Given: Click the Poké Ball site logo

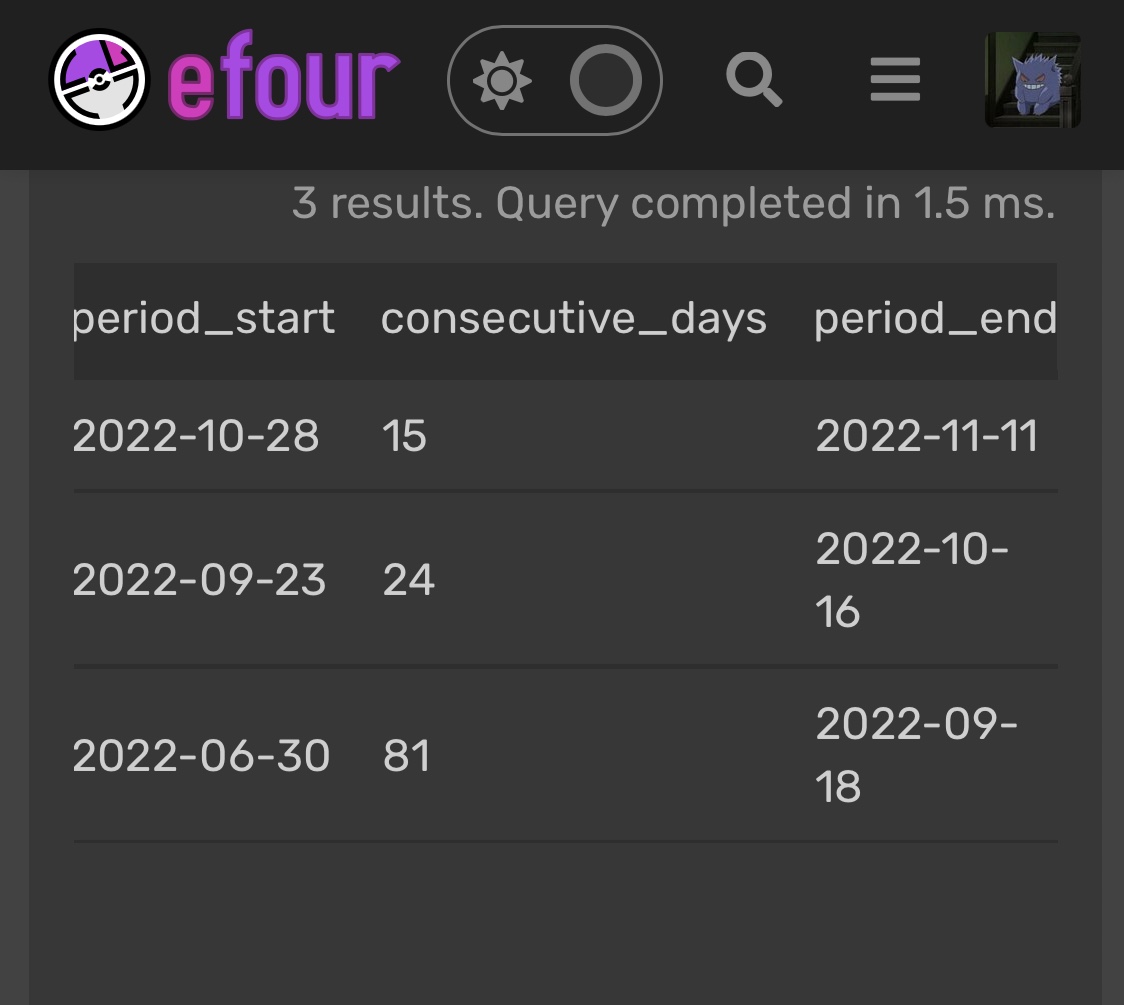Looking at the screenshot, I should tap(98, 80).
